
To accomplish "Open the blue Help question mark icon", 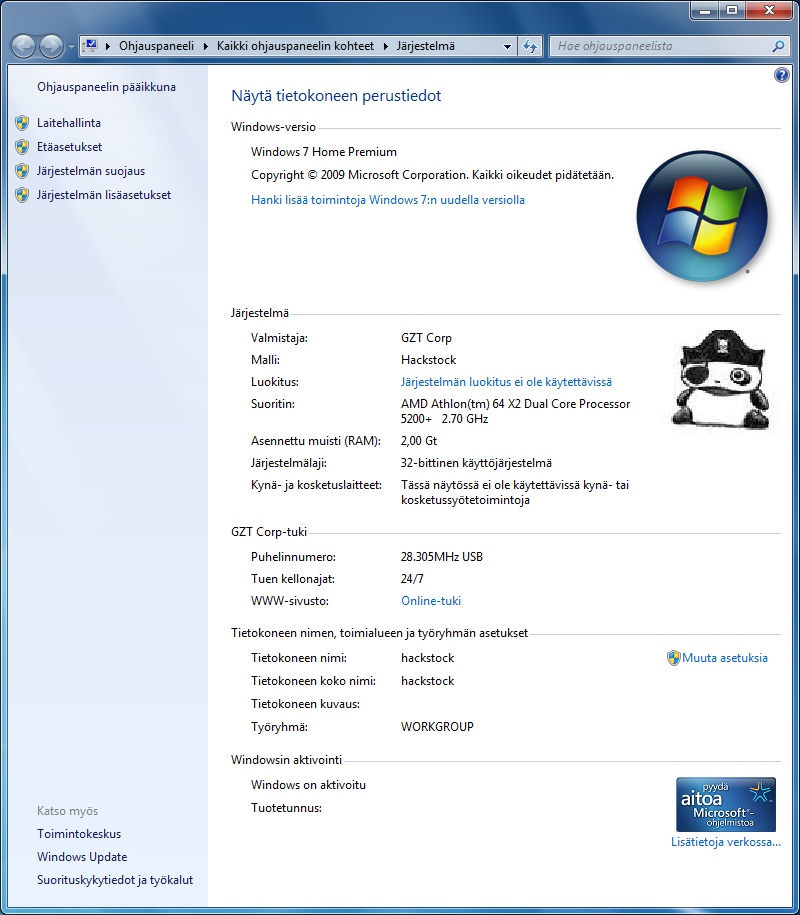I will pyautogui.click(x=781, y=75).
